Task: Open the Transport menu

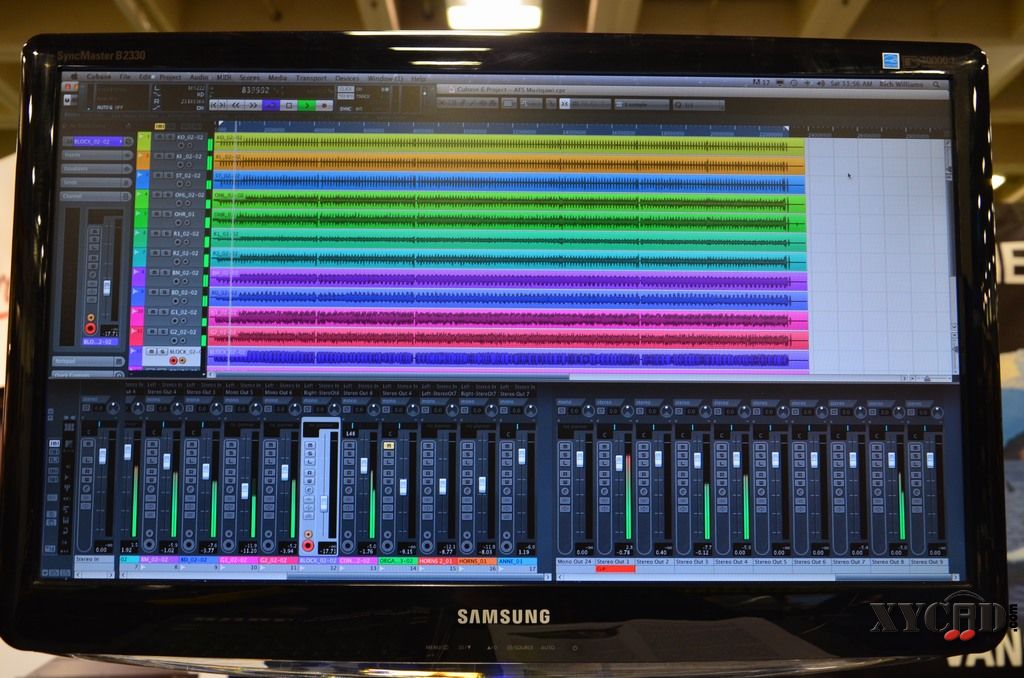Action: [311, 78]
